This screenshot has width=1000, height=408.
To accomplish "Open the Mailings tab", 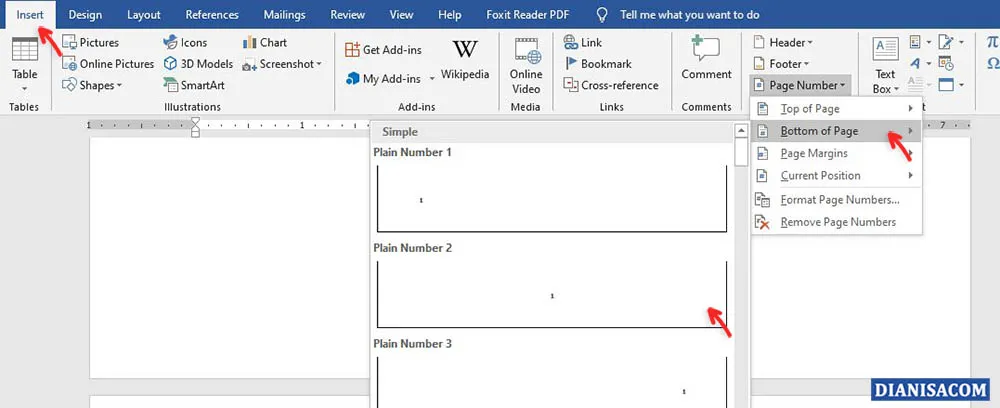I will (285, 15).
